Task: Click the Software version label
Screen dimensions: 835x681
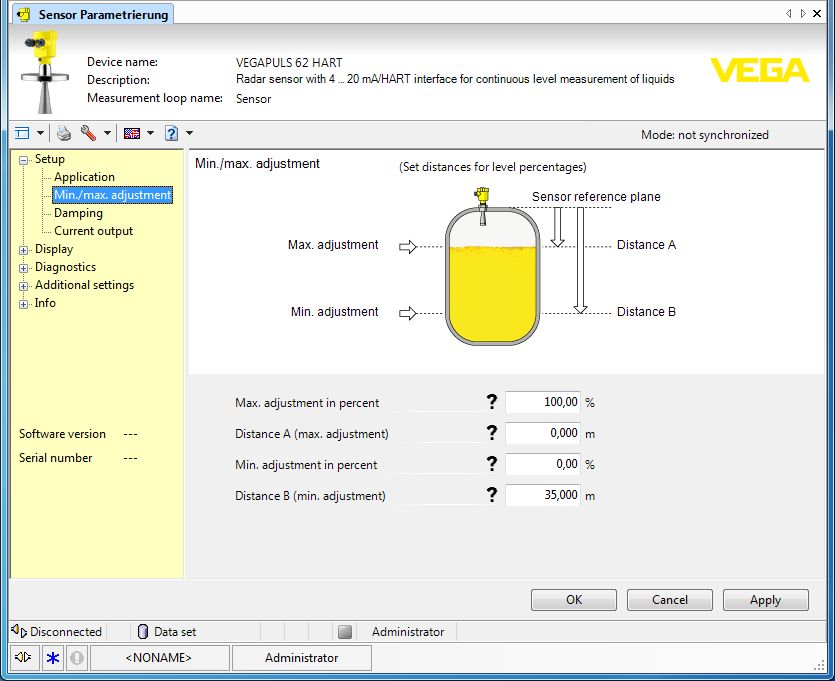Action: [62, 434]
